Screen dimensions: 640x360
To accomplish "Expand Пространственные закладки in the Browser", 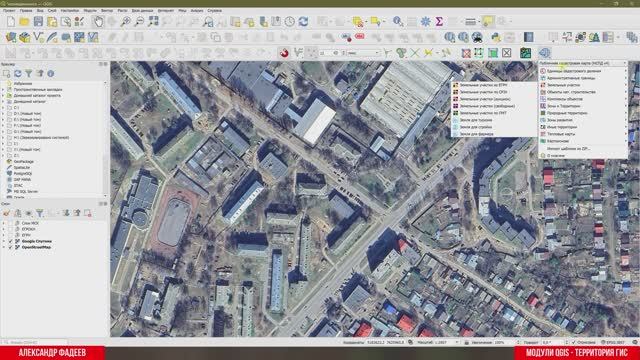I will tap(3, 89).
